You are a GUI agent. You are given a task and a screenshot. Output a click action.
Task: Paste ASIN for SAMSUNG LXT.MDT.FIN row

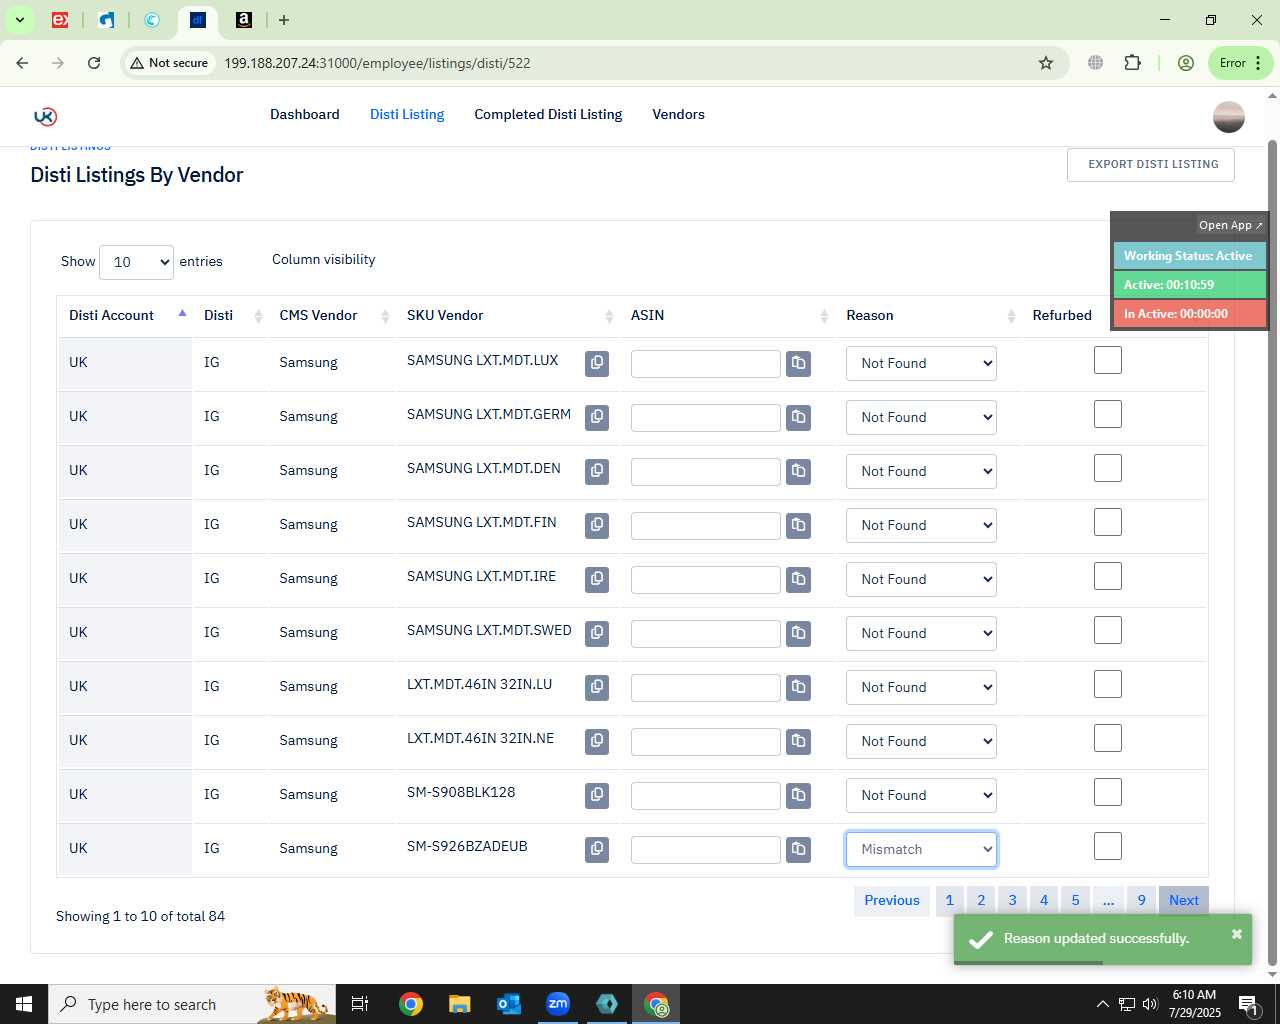click(x=798, y=525)
